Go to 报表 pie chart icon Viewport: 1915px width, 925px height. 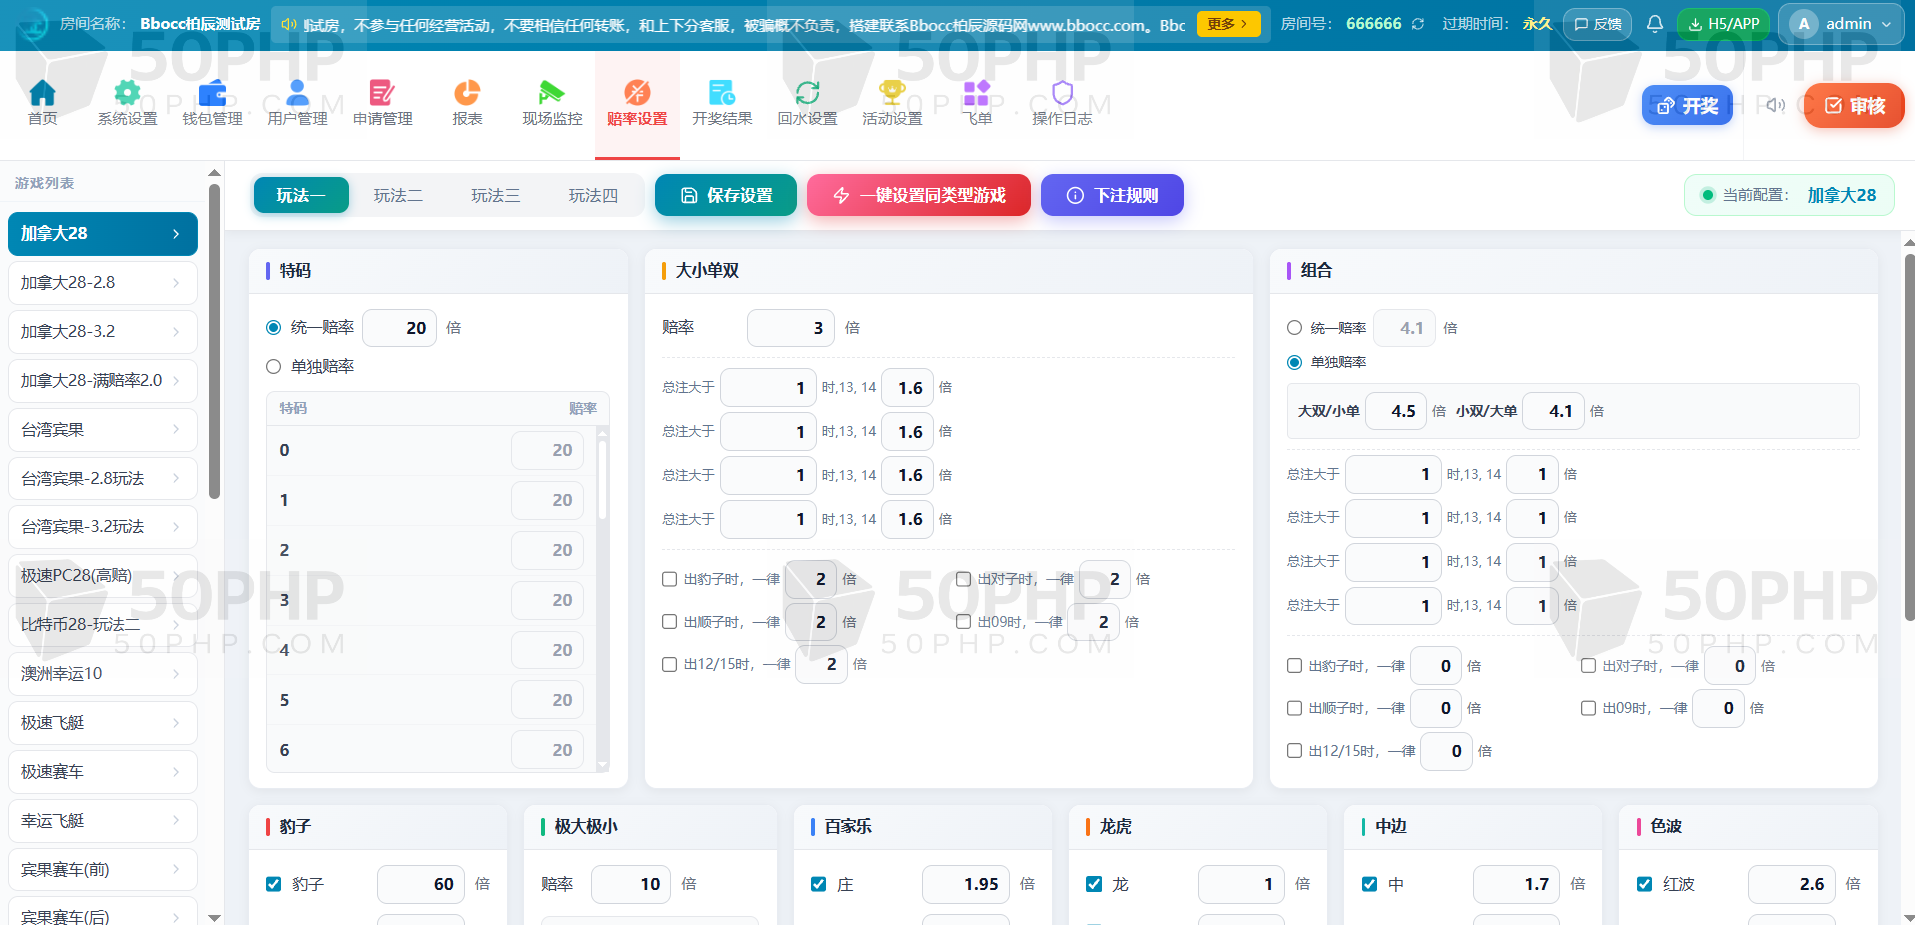click(467, 93)
